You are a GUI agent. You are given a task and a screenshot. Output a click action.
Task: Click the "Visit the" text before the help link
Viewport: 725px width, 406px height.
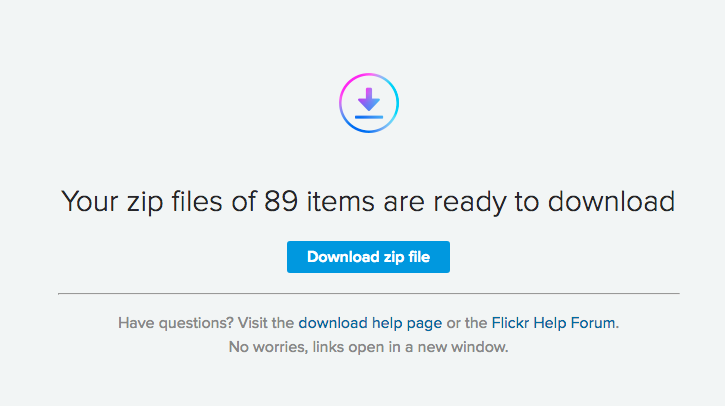266,323
